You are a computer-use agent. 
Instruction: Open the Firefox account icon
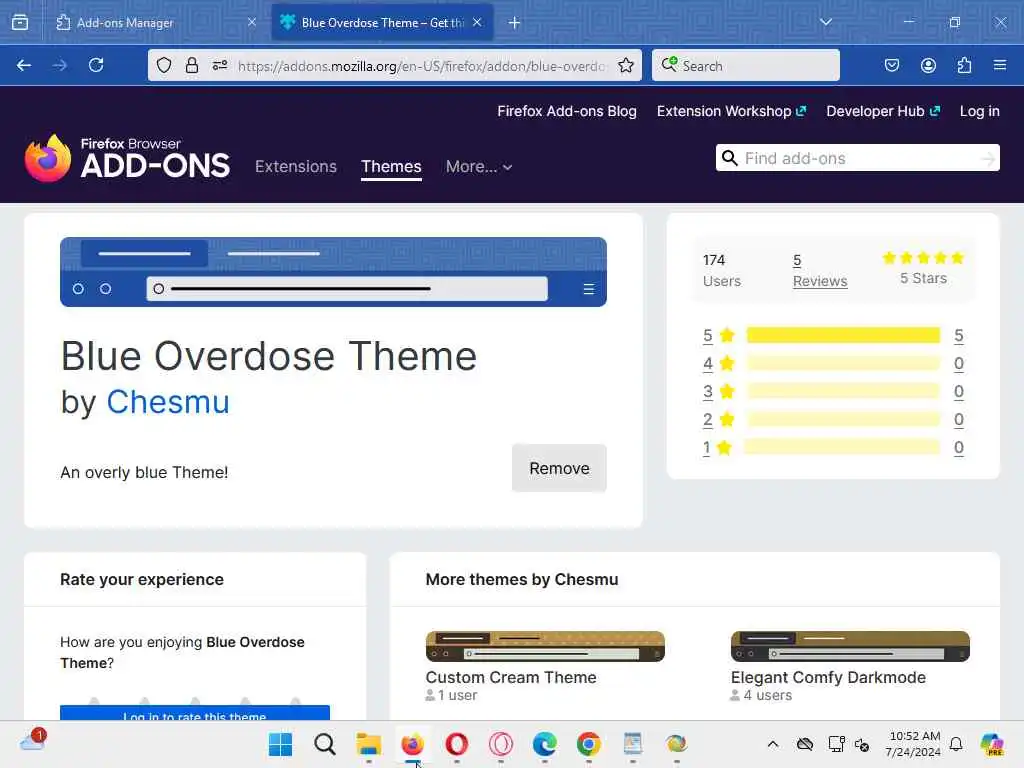click(928, 65)
